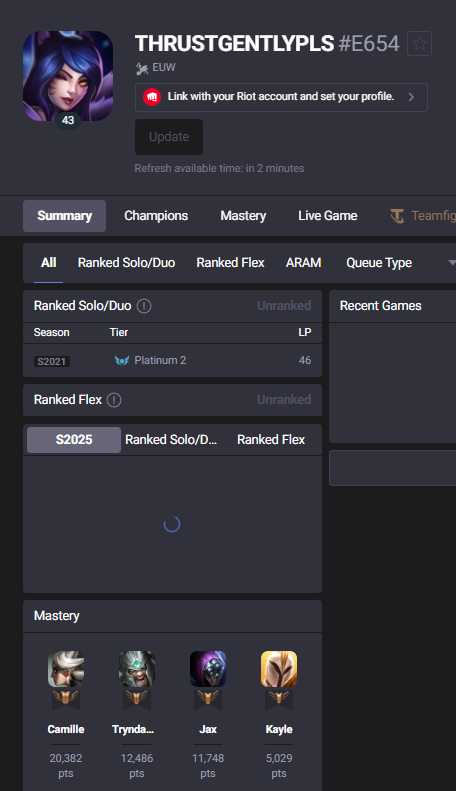Click the Jax champion icon

coord(208,669)
